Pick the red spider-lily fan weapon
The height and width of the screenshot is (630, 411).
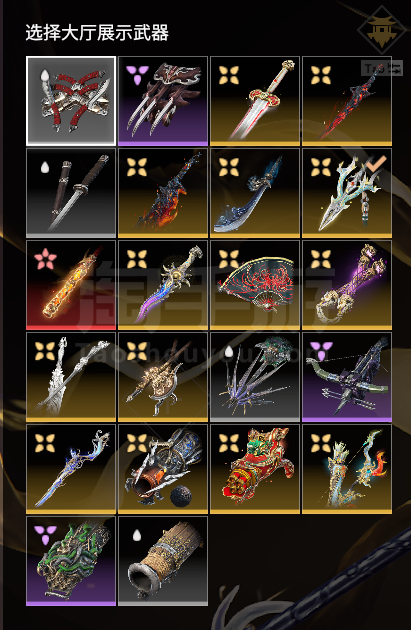click(255, 285)
